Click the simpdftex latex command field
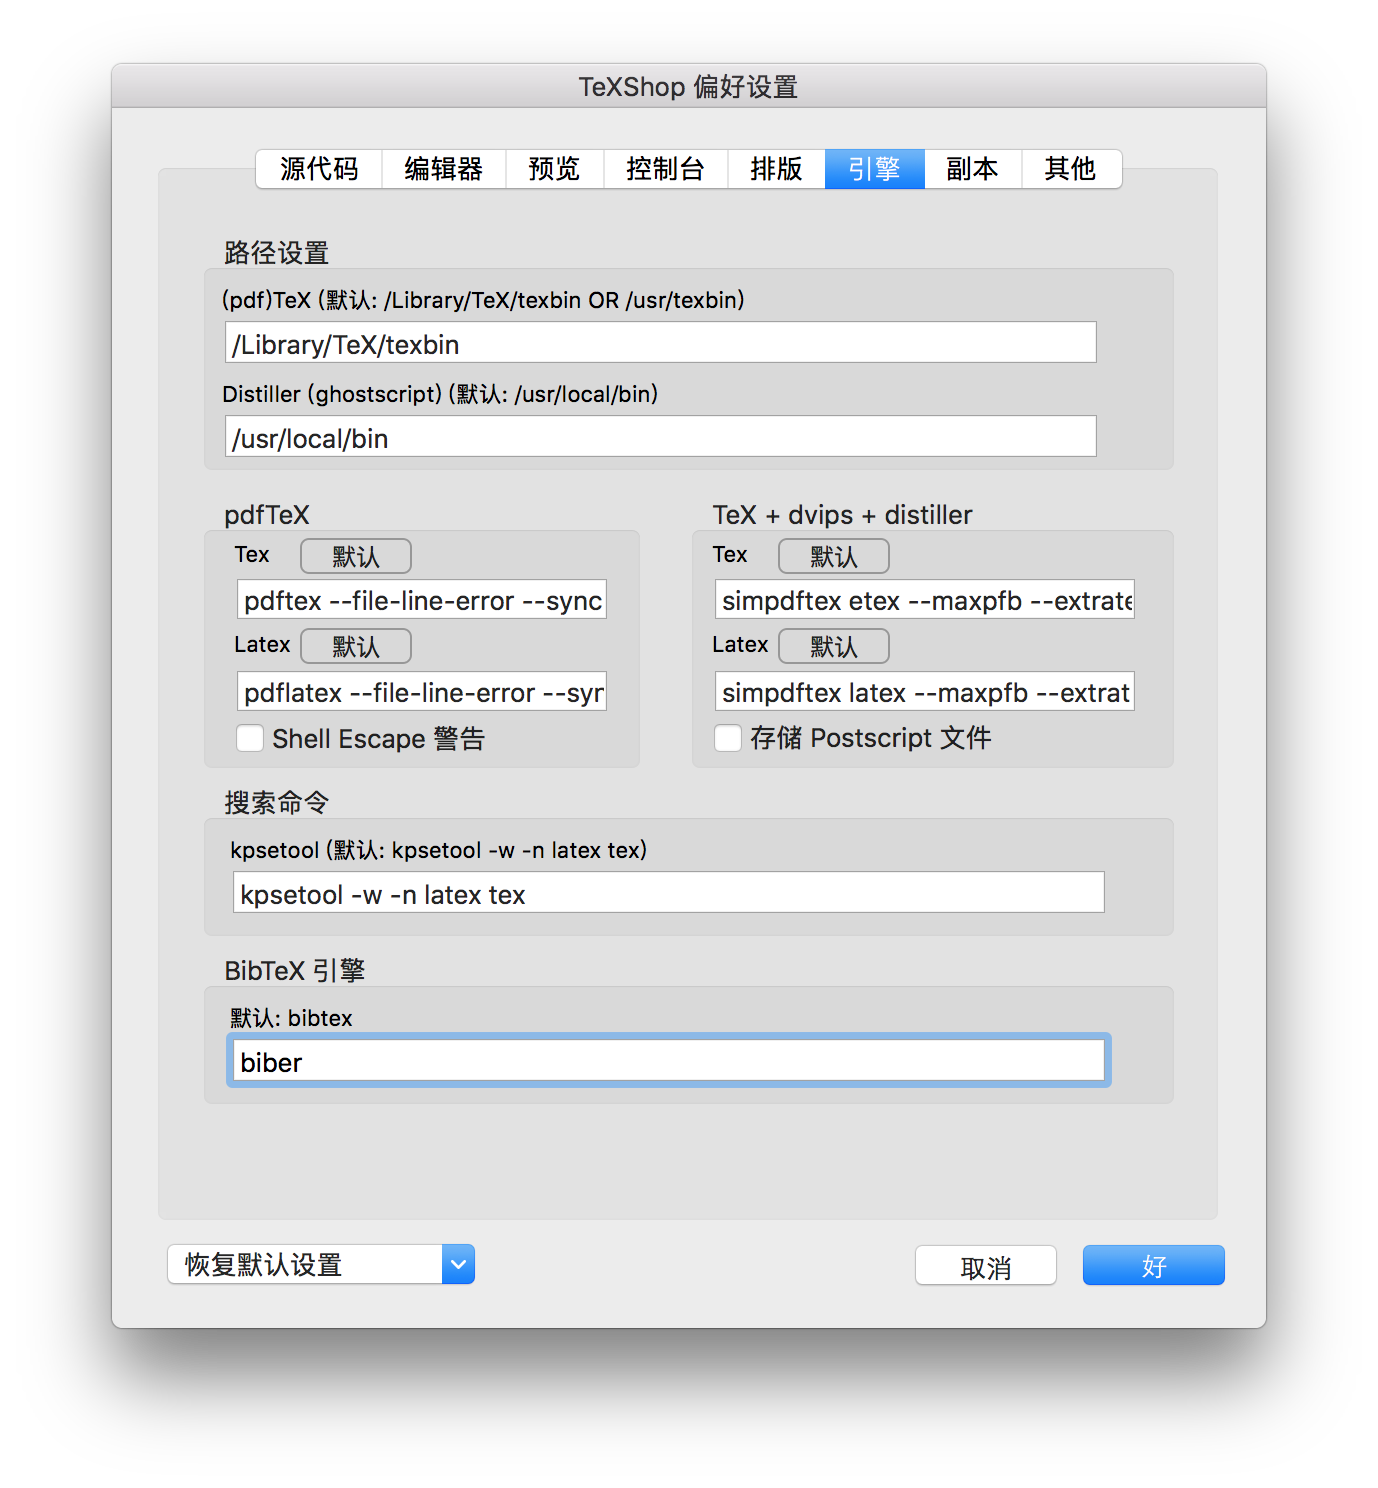Image resolution: width=1378 pixels, height=1488 pixels. (x=925, y=692)
